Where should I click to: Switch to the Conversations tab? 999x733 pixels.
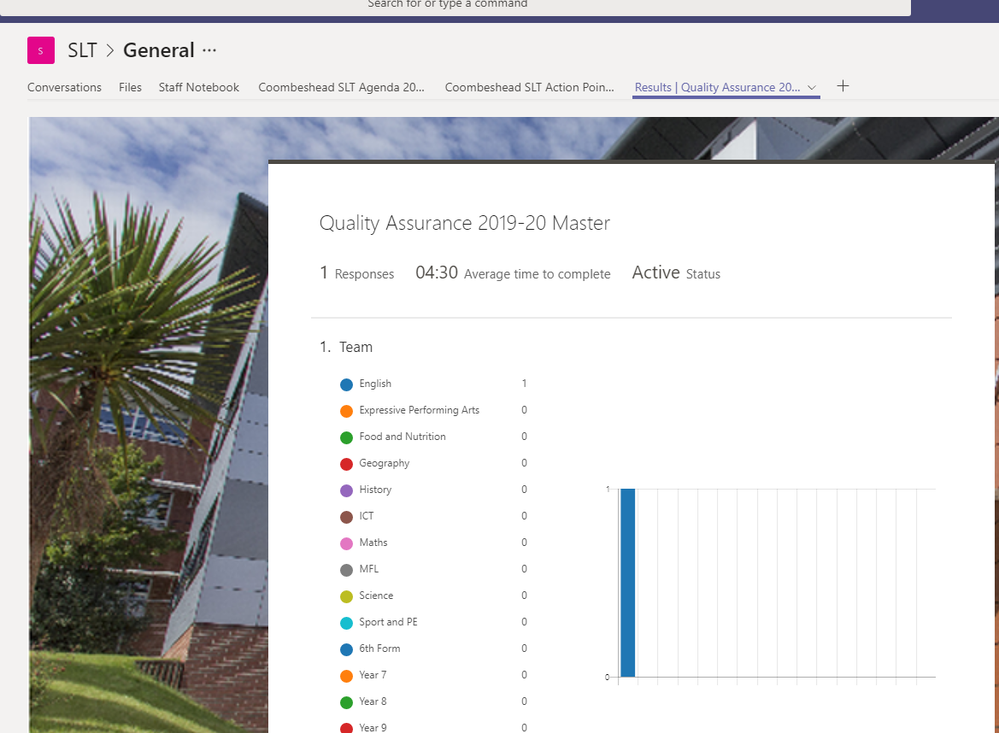click(64, 87)
